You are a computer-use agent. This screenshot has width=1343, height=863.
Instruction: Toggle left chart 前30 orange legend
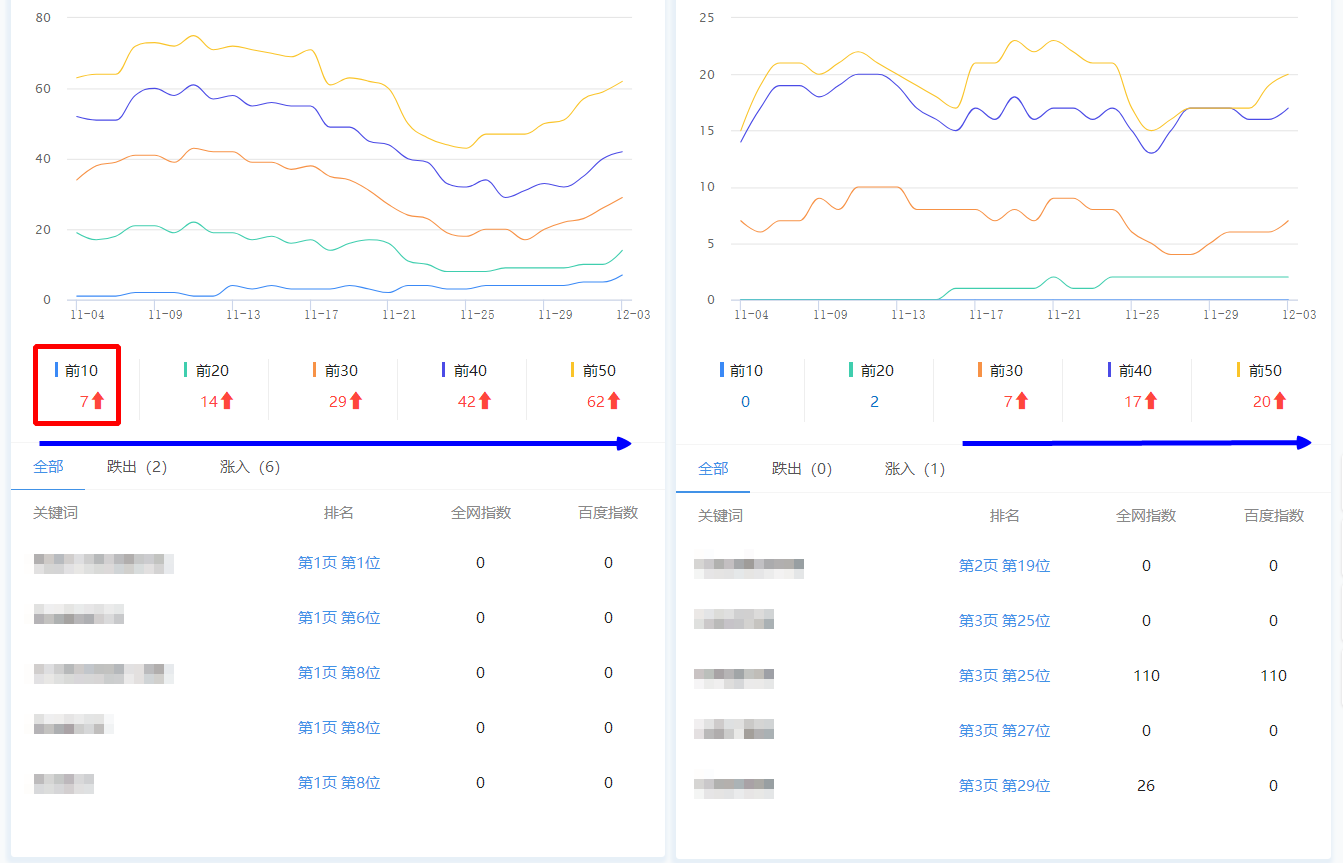click(x=335, y=370)
